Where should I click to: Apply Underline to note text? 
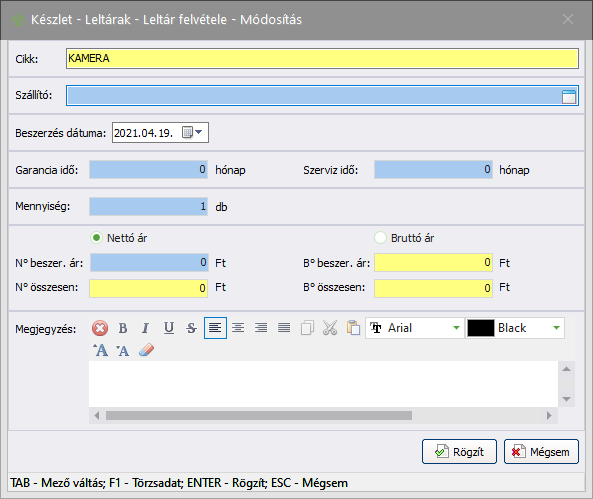tap(169, 328)
